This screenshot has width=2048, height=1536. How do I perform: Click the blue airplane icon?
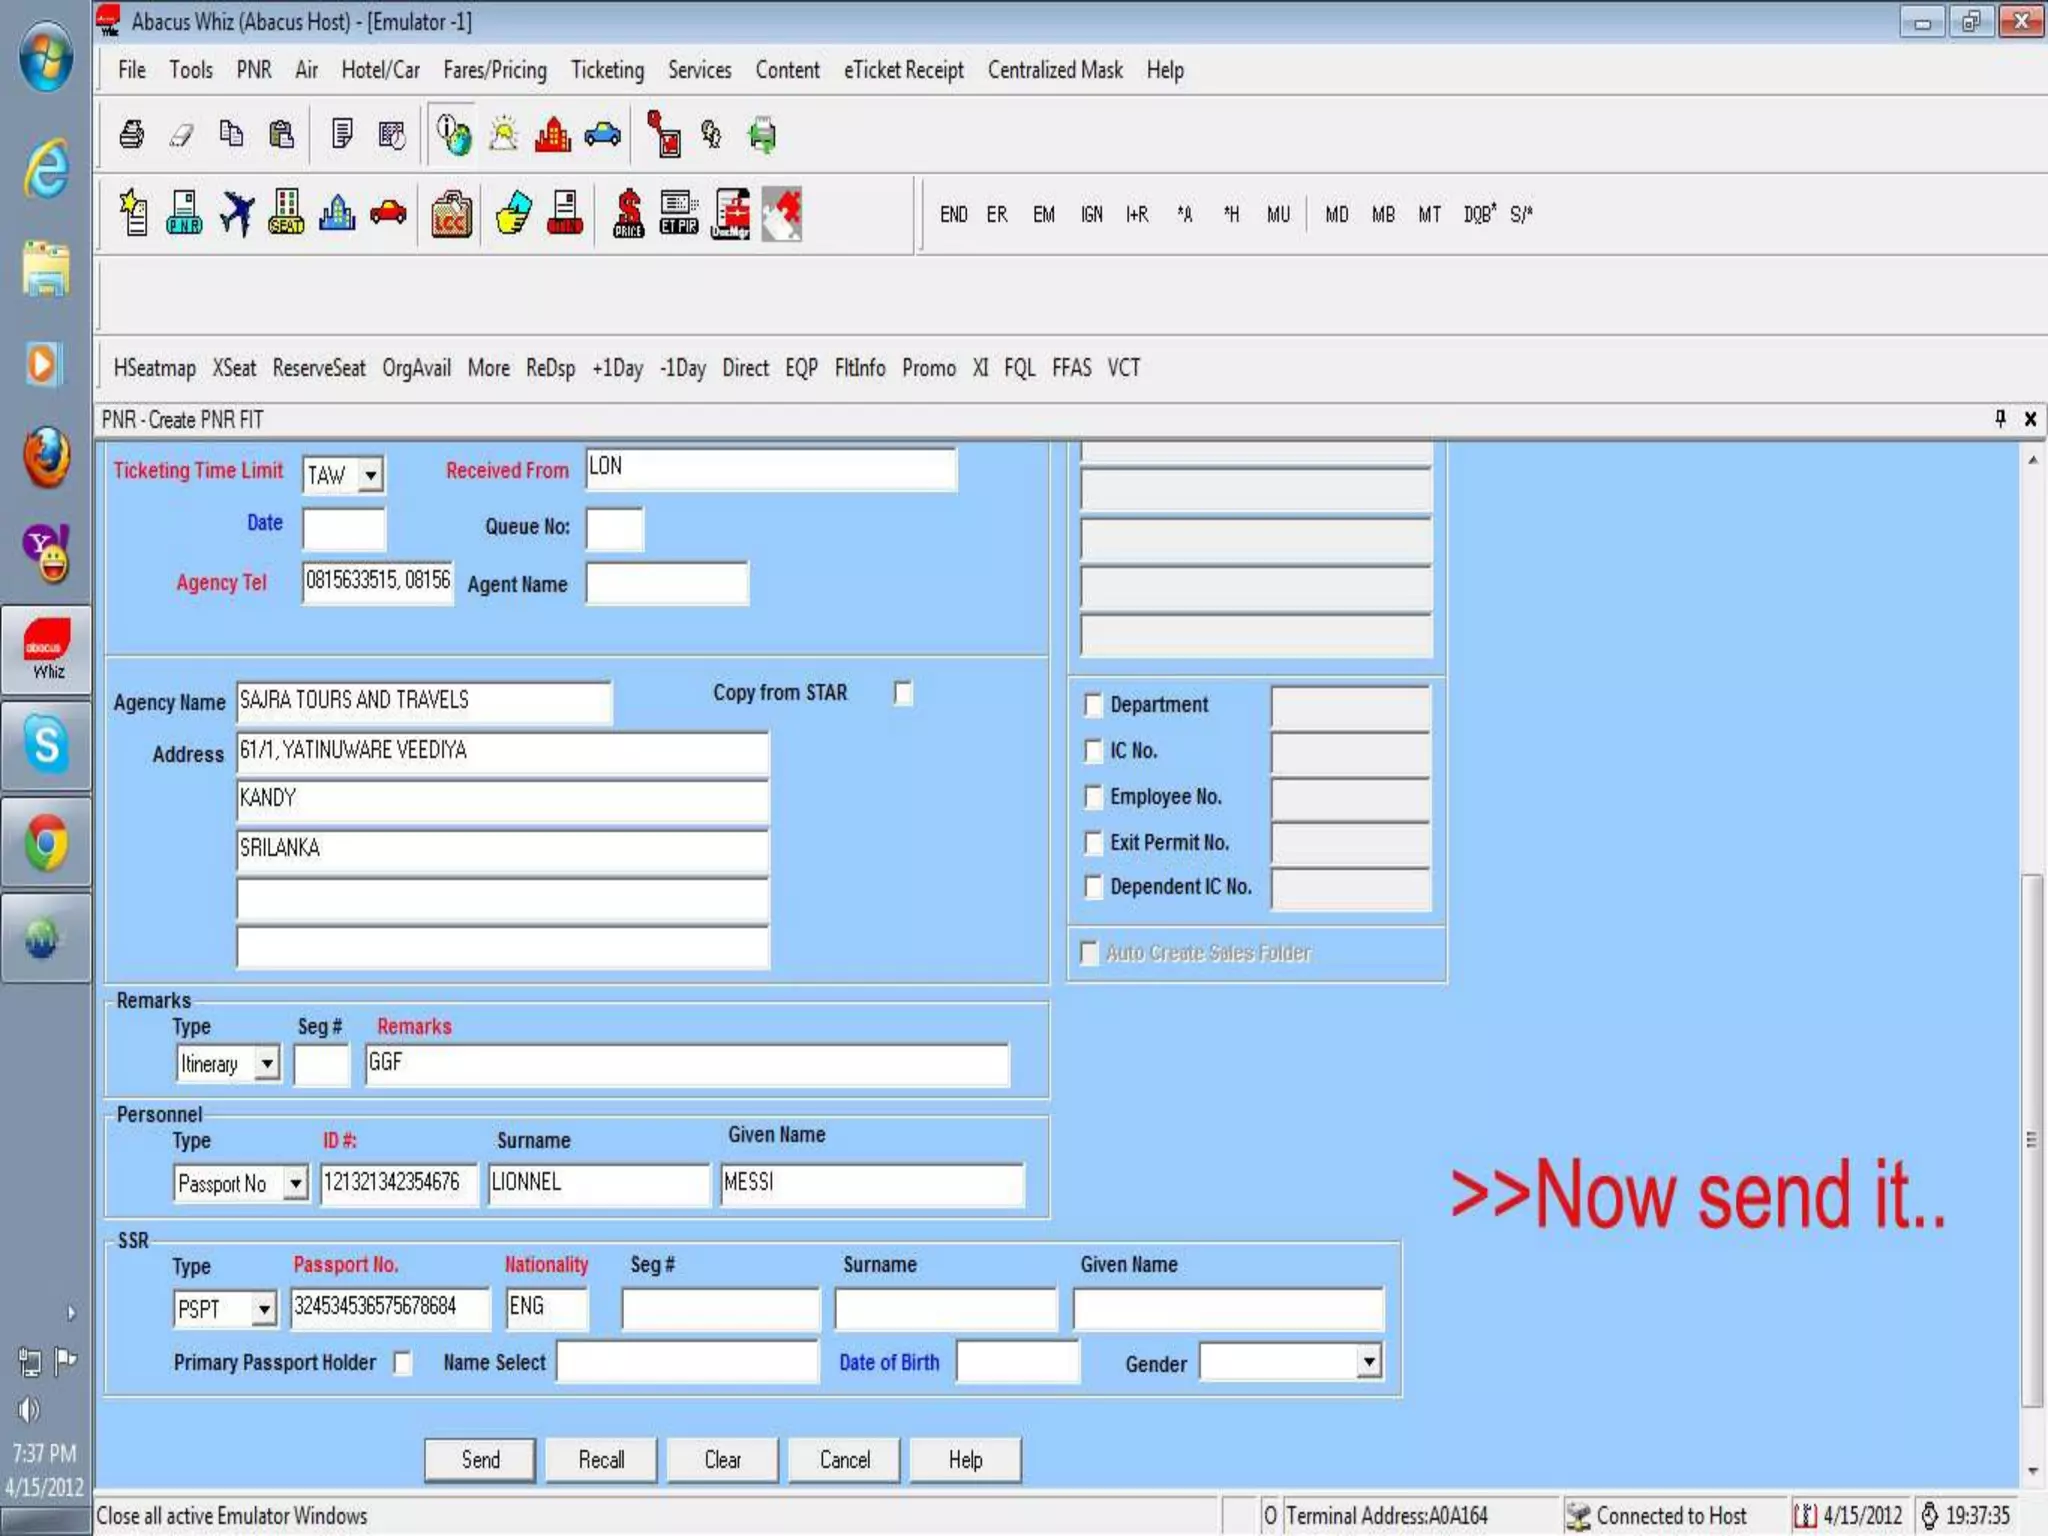pyautogui.click(x=236, y=213)
